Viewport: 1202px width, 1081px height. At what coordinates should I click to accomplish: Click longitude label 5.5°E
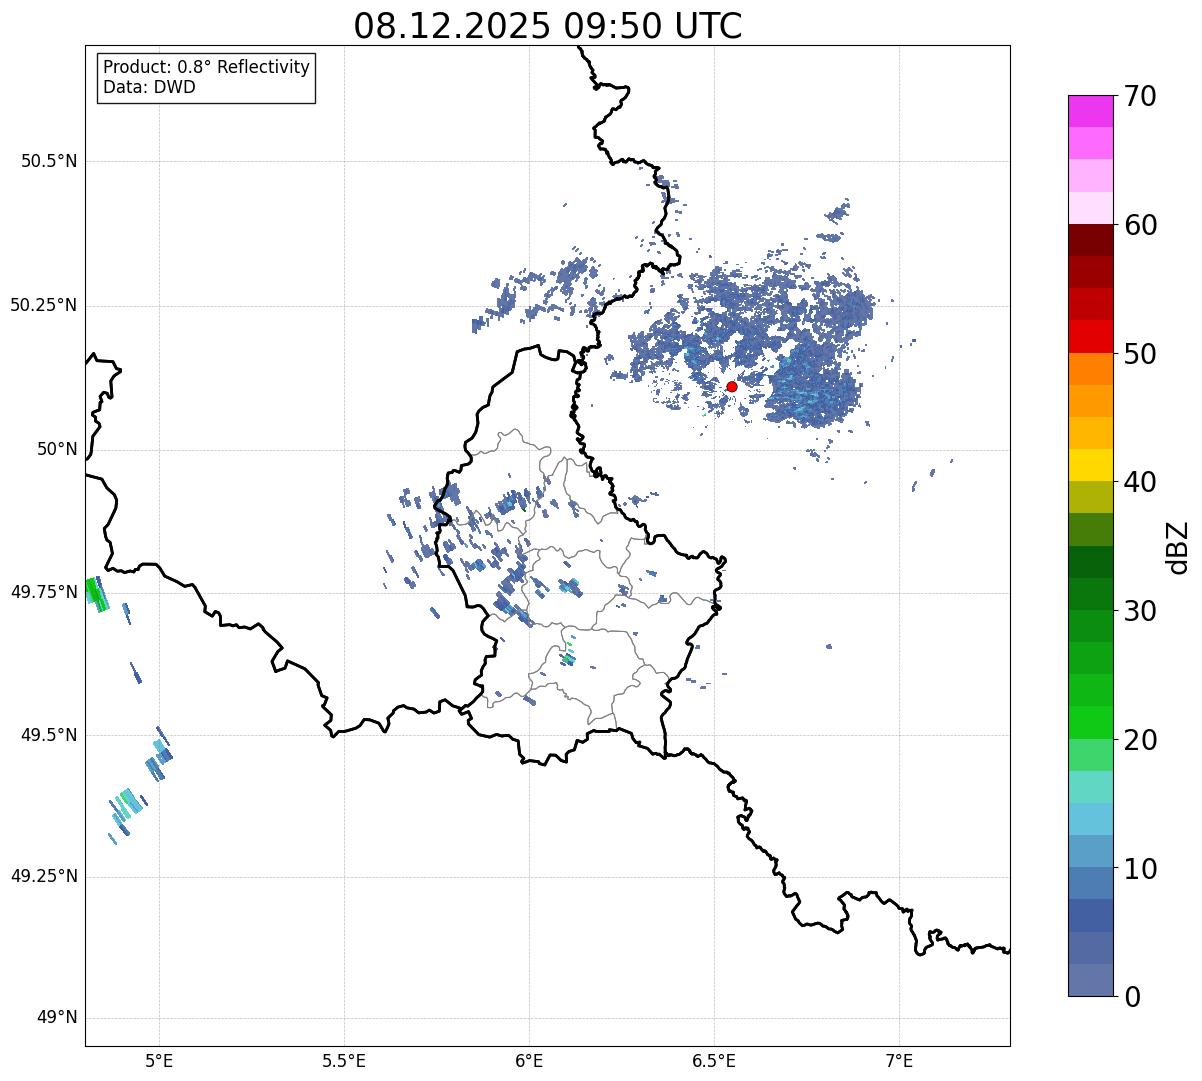point(344,1060)
